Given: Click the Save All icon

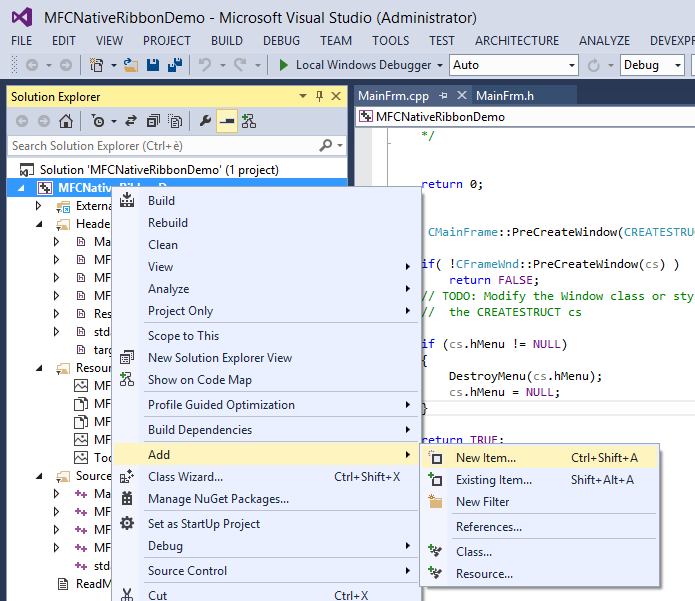Looking at the screenshot, I should [175, 66].
